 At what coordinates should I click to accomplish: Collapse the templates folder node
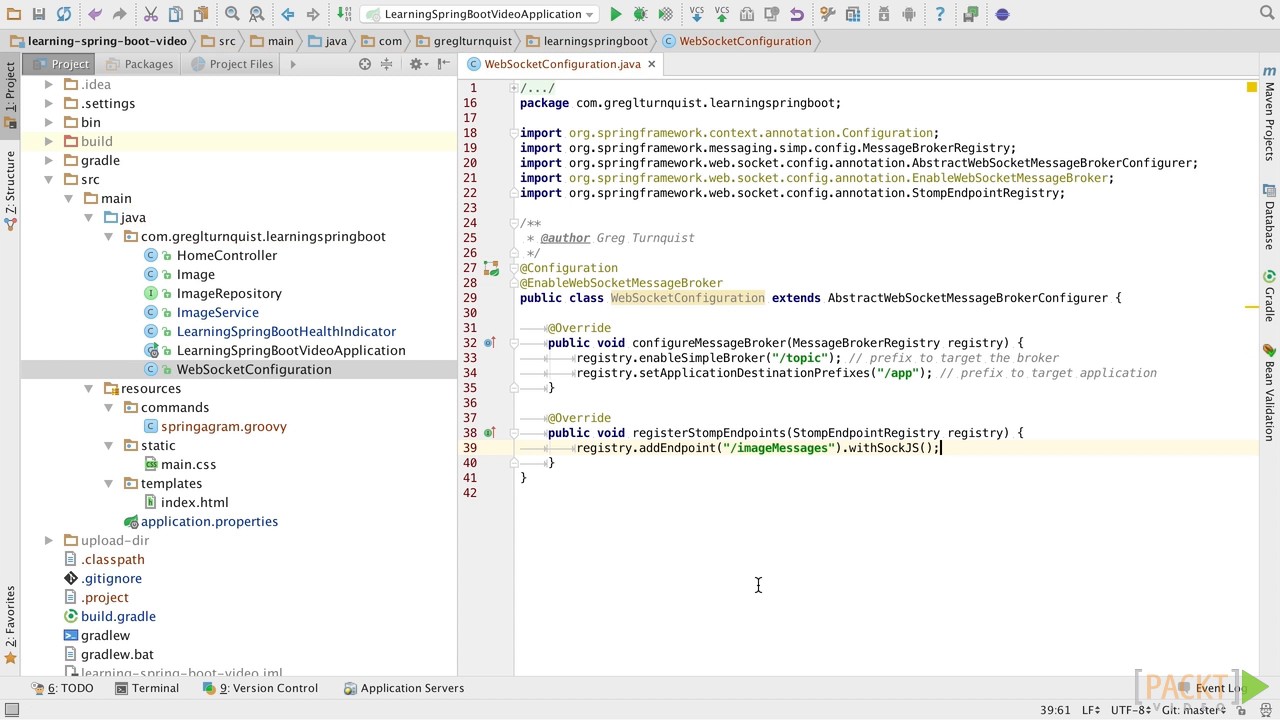coord(109,484)
